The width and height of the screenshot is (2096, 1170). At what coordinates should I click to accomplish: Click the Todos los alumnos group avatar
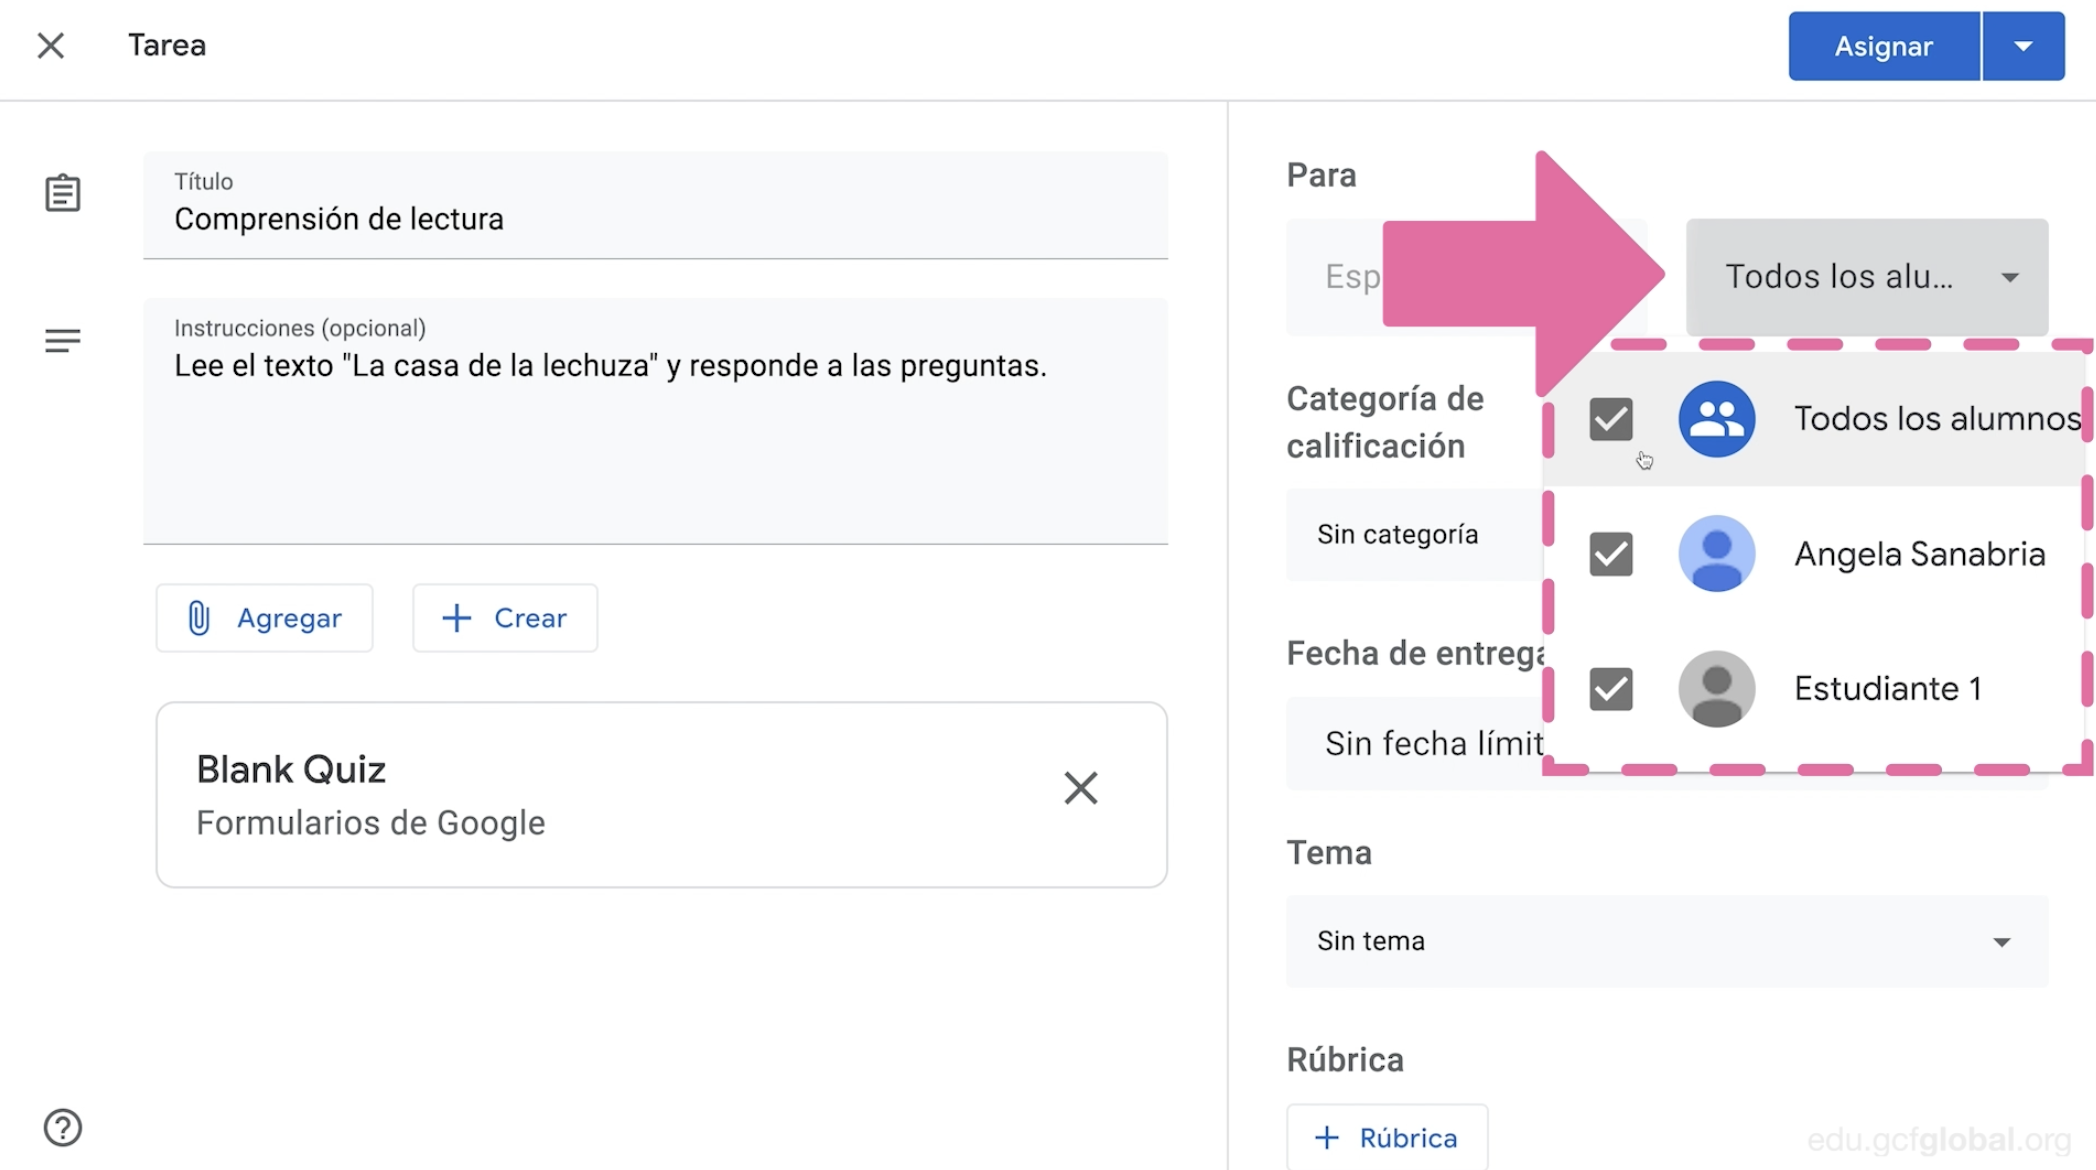tap(1716, 419)
